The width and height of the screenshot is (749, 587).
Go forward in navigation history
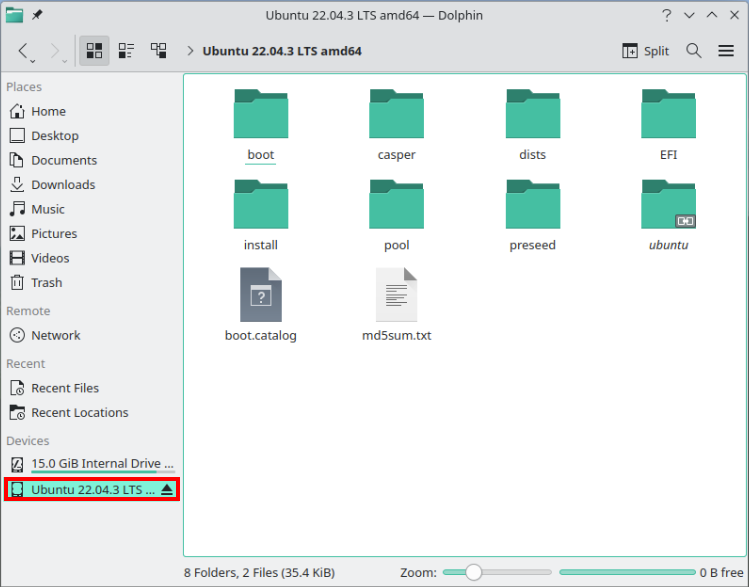[54, 51]
